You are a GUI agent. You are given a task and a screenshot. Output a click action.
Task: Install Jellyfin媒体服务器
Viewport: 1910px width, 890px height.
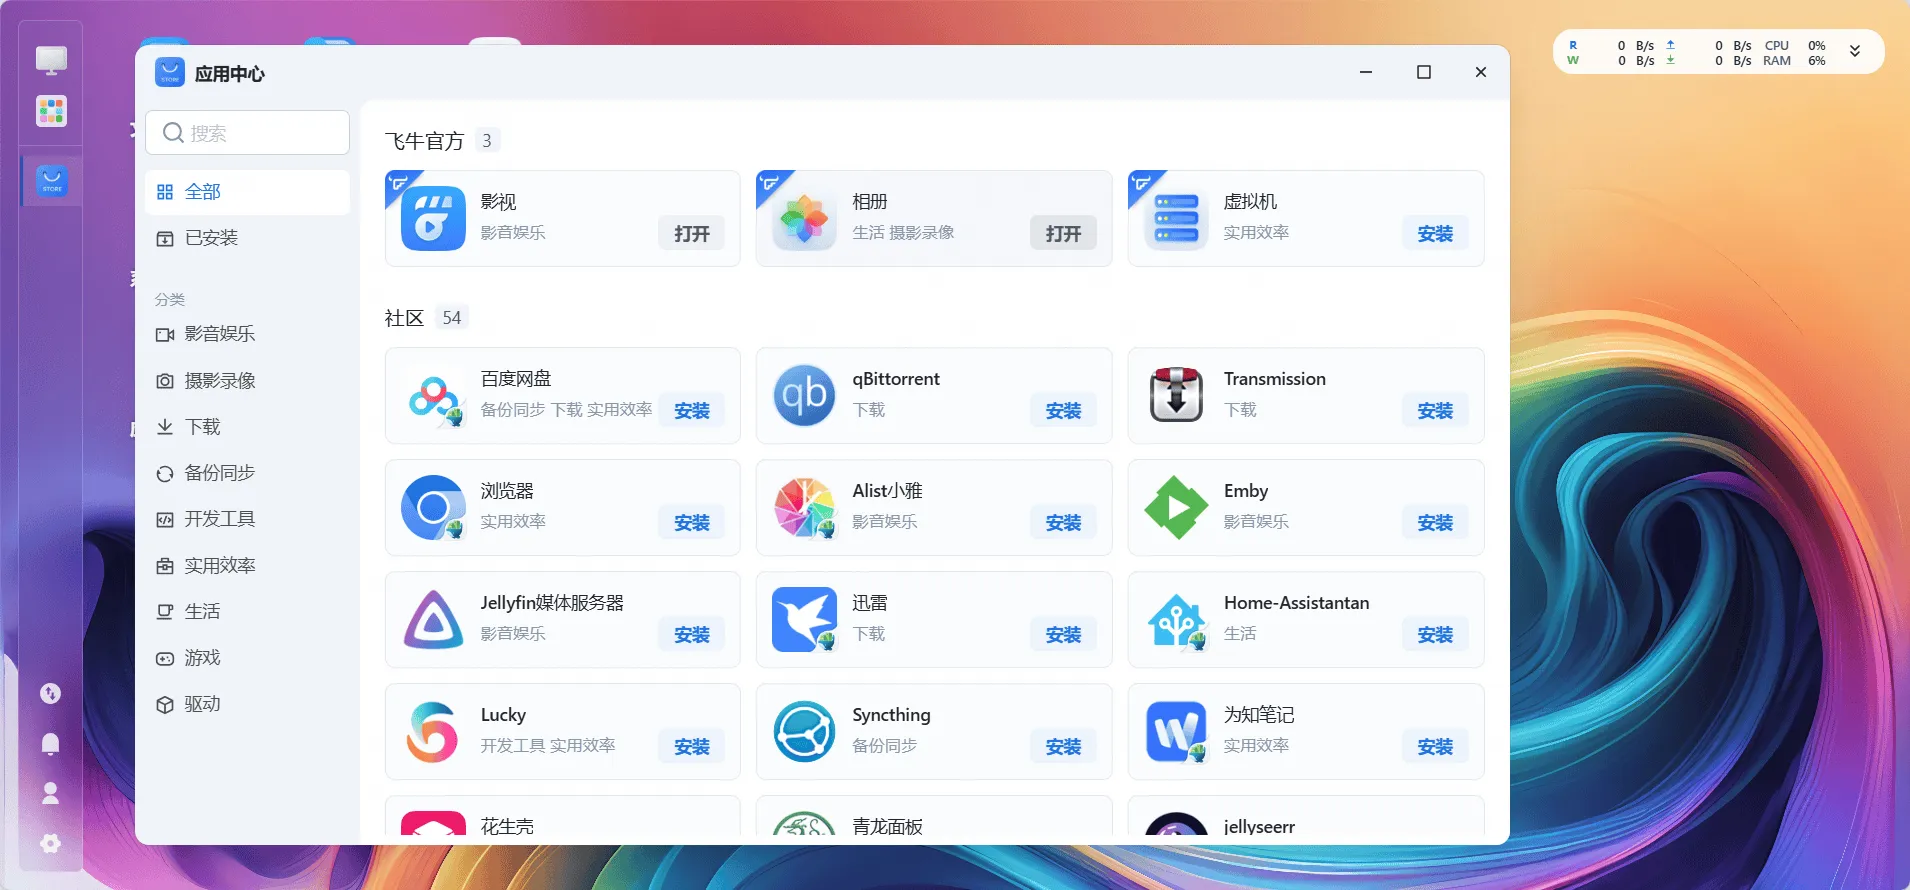point(692,635)
